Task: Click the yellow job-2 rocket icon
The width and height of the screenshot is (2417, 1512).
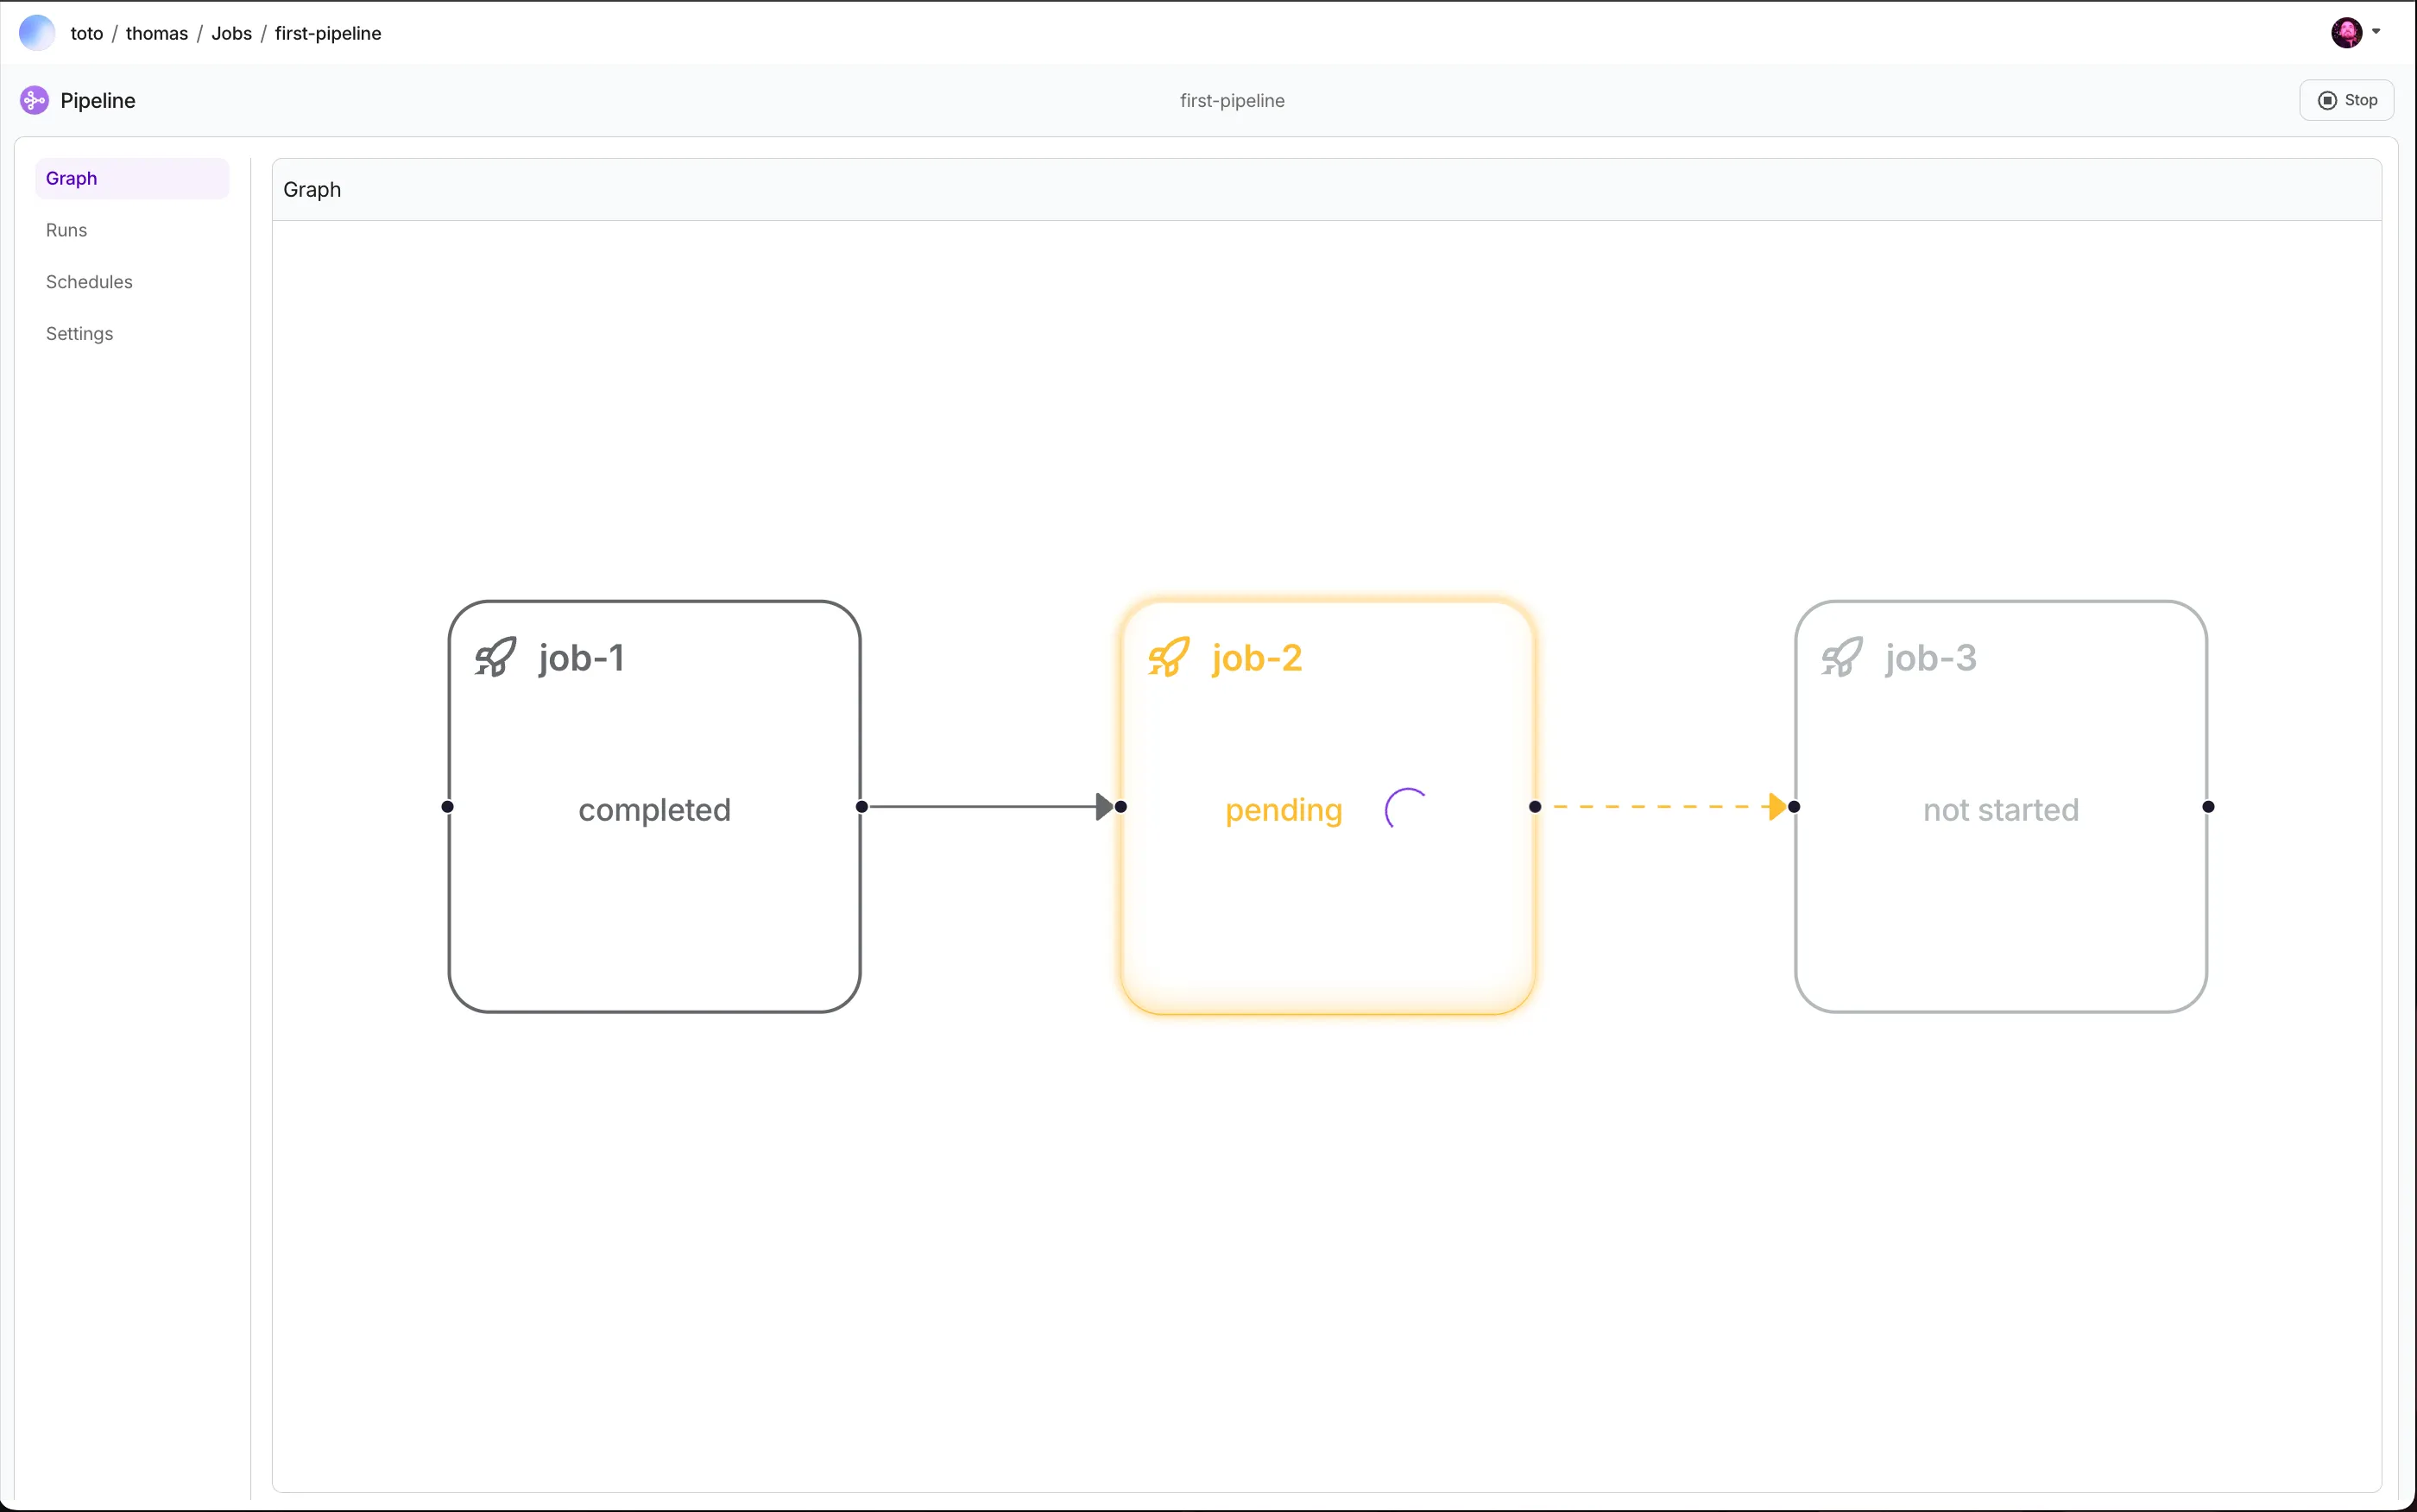Action: point(1169,657)
